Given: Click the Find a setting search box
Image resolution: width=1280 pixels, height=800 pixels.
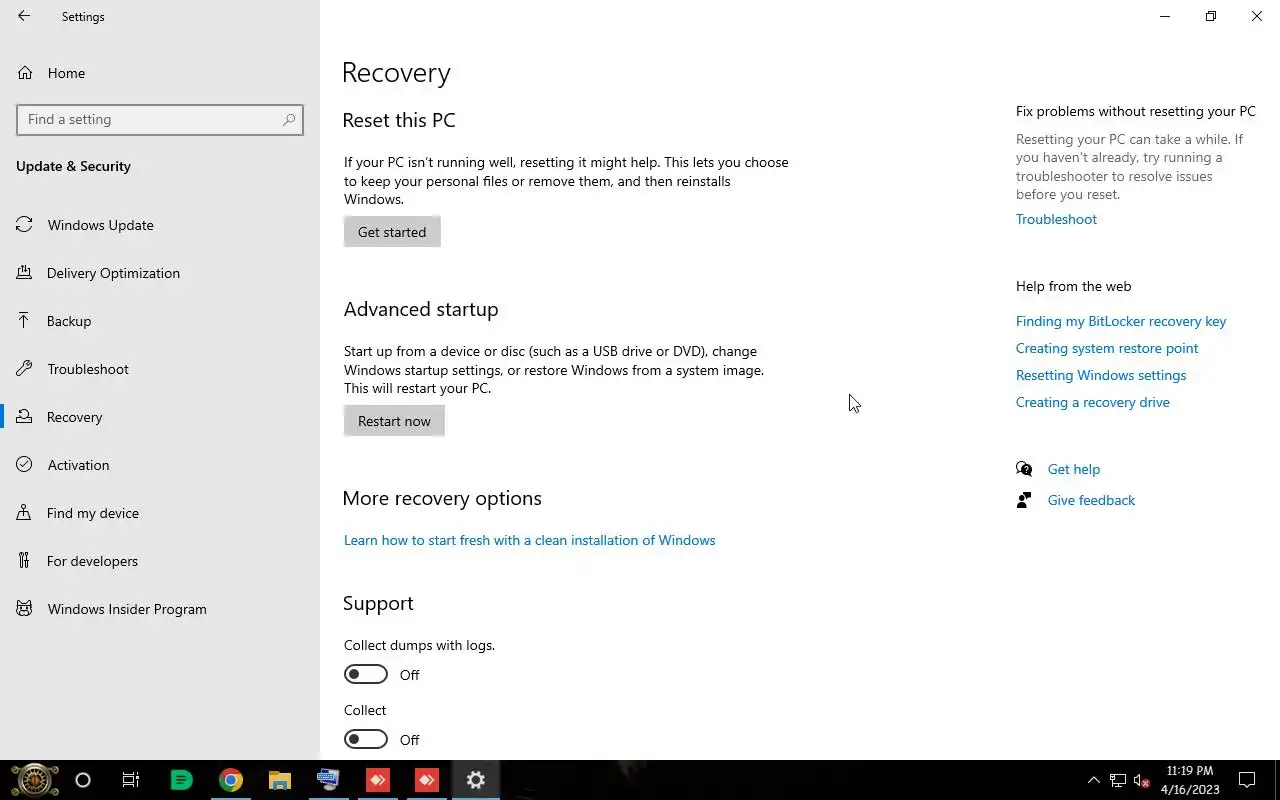Looking at the screenshot, I should pyautogui.click(x=160, y=119).
